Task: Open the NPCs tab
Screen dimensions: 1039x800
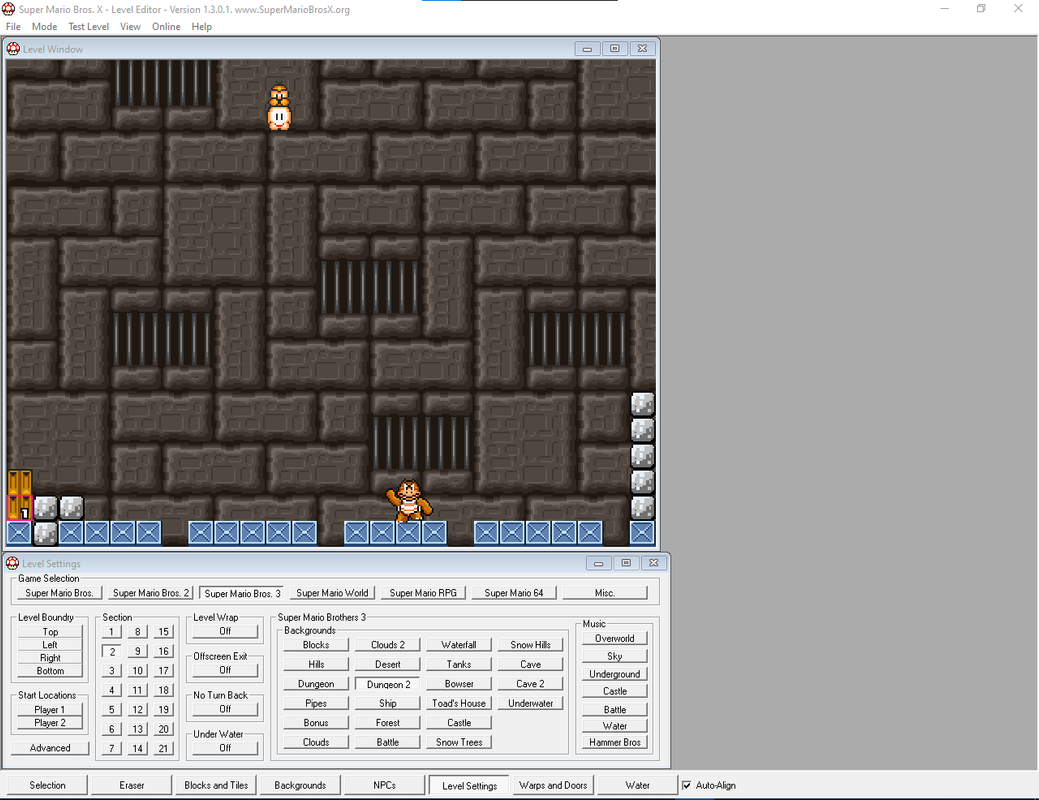Action: tap(384, 785)
